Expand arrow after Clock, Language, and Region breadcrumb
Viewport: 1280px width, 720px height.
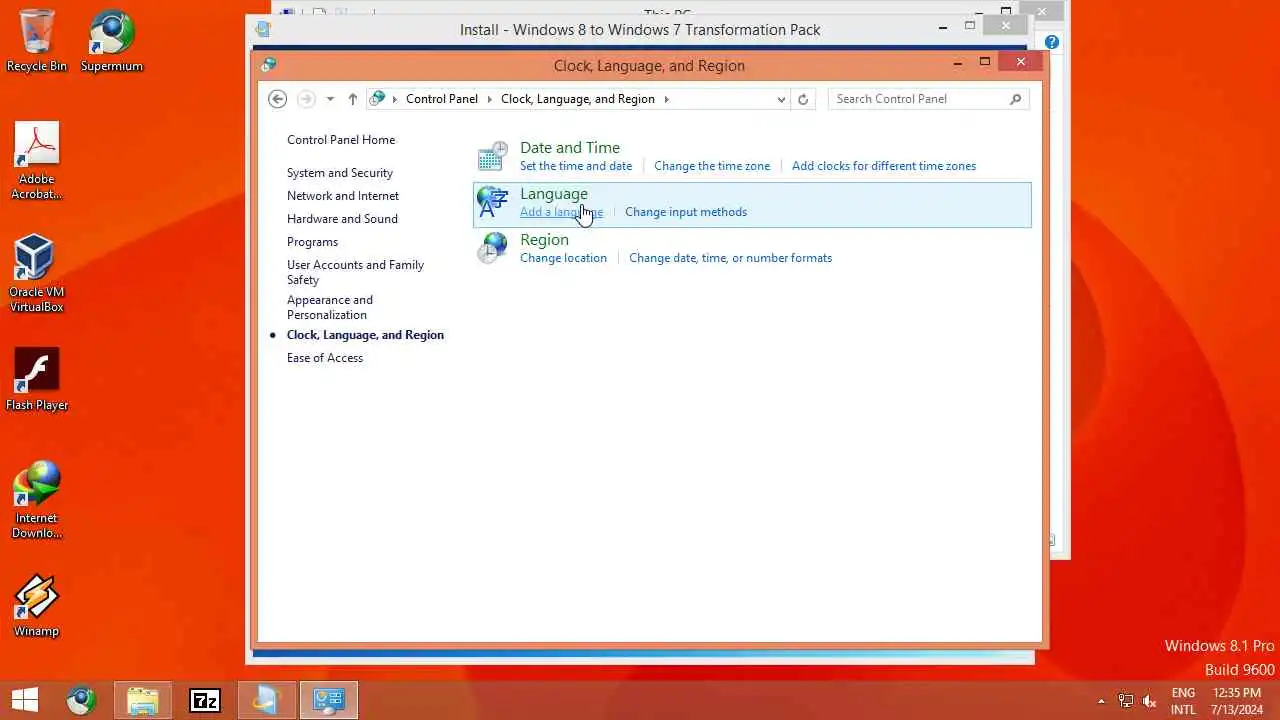[667, 99]
